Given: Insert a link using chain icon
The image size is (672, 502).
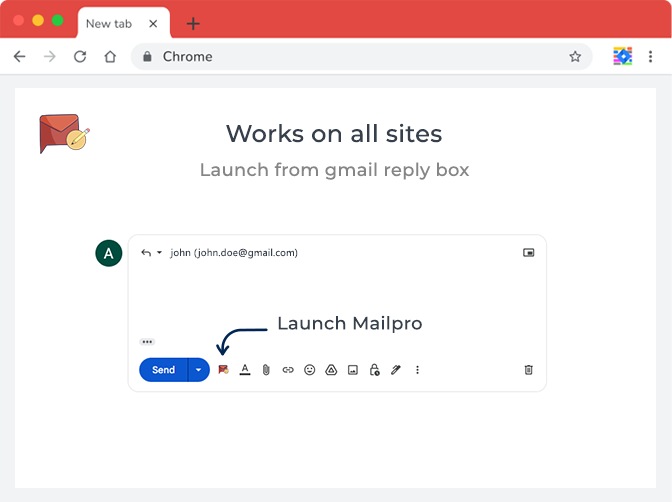Looking at the screenshot, I should (x=288, y=370).
